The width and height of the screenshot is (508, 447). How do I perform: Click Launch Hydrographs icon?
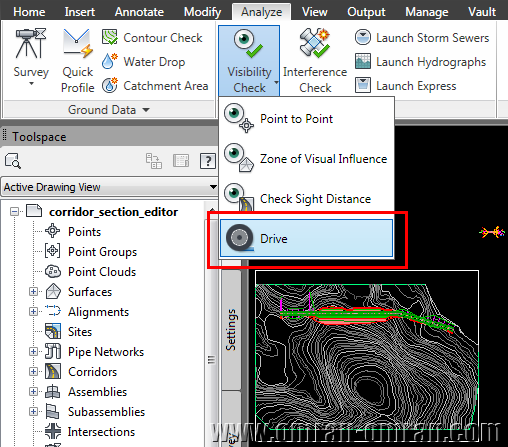click(363, 61)
